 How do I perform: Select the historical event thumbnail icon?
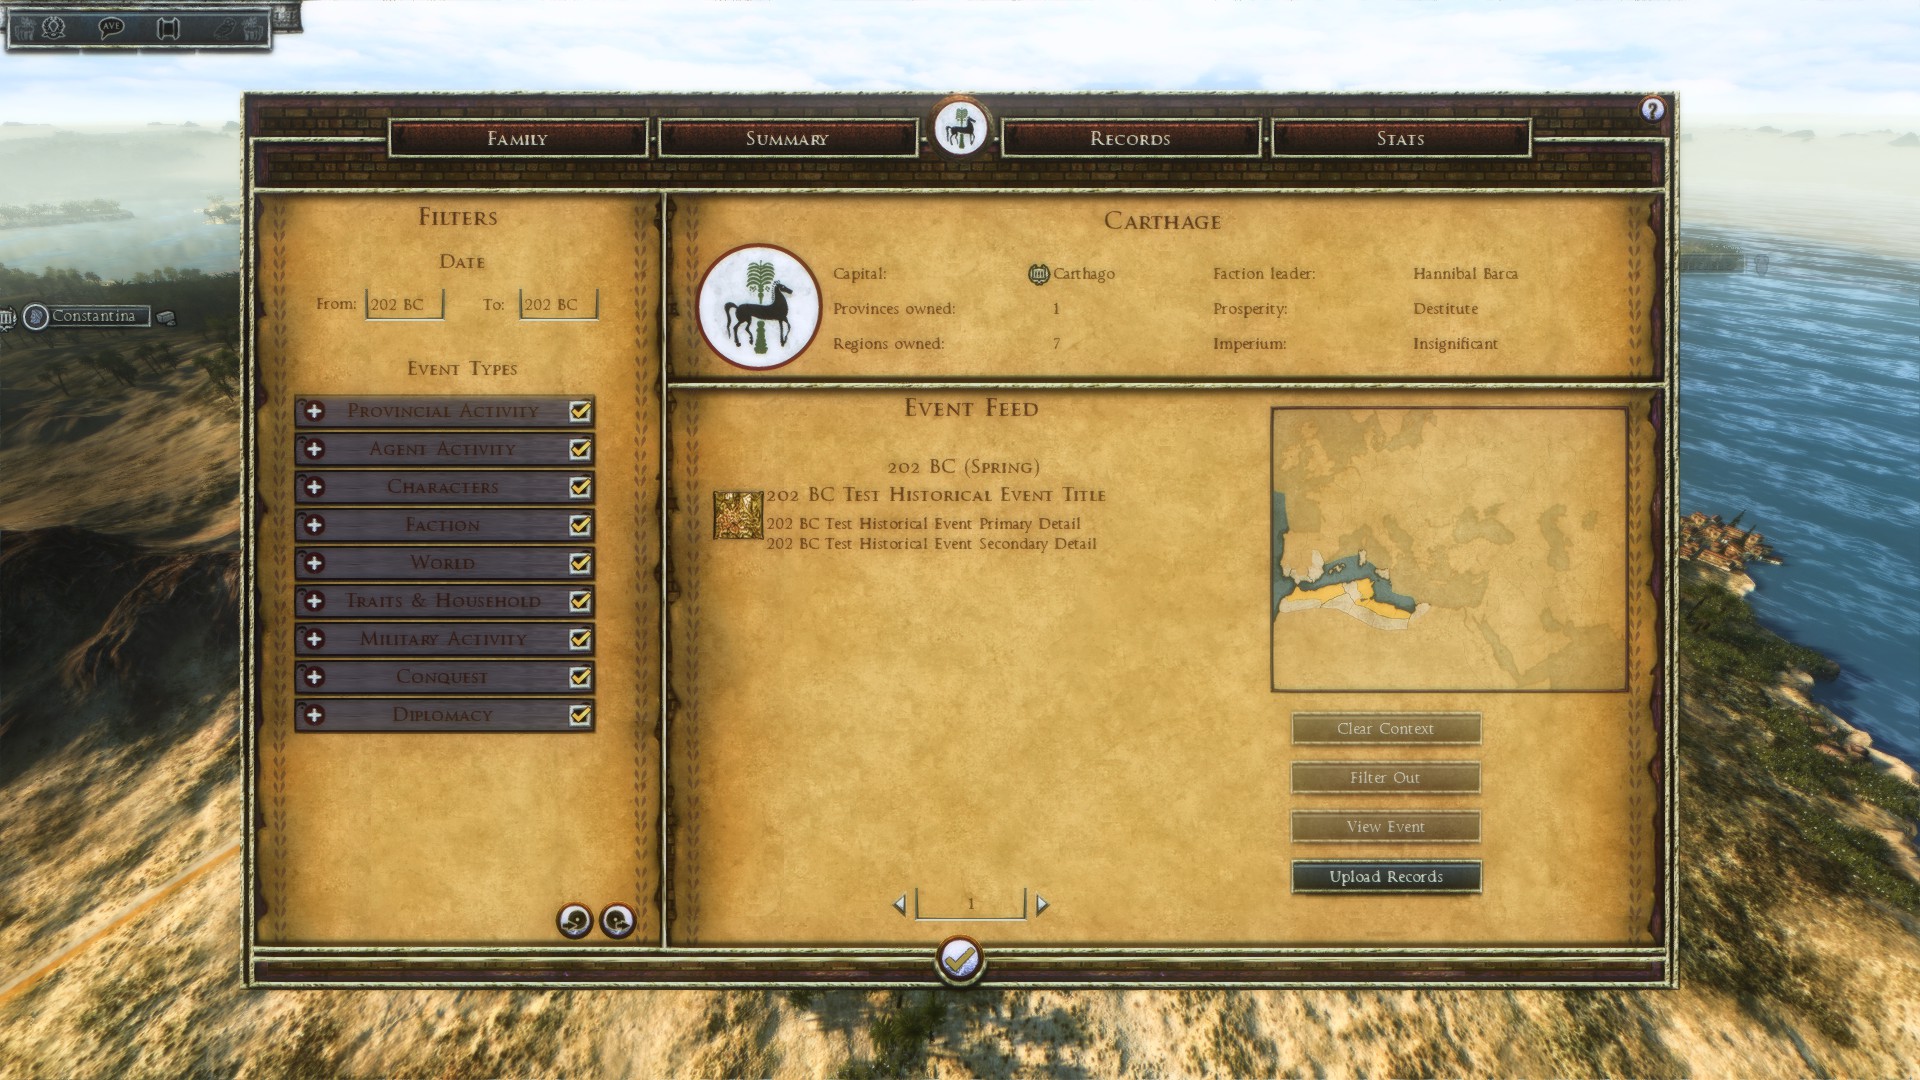pyautogui.click(x=738, y=515)
